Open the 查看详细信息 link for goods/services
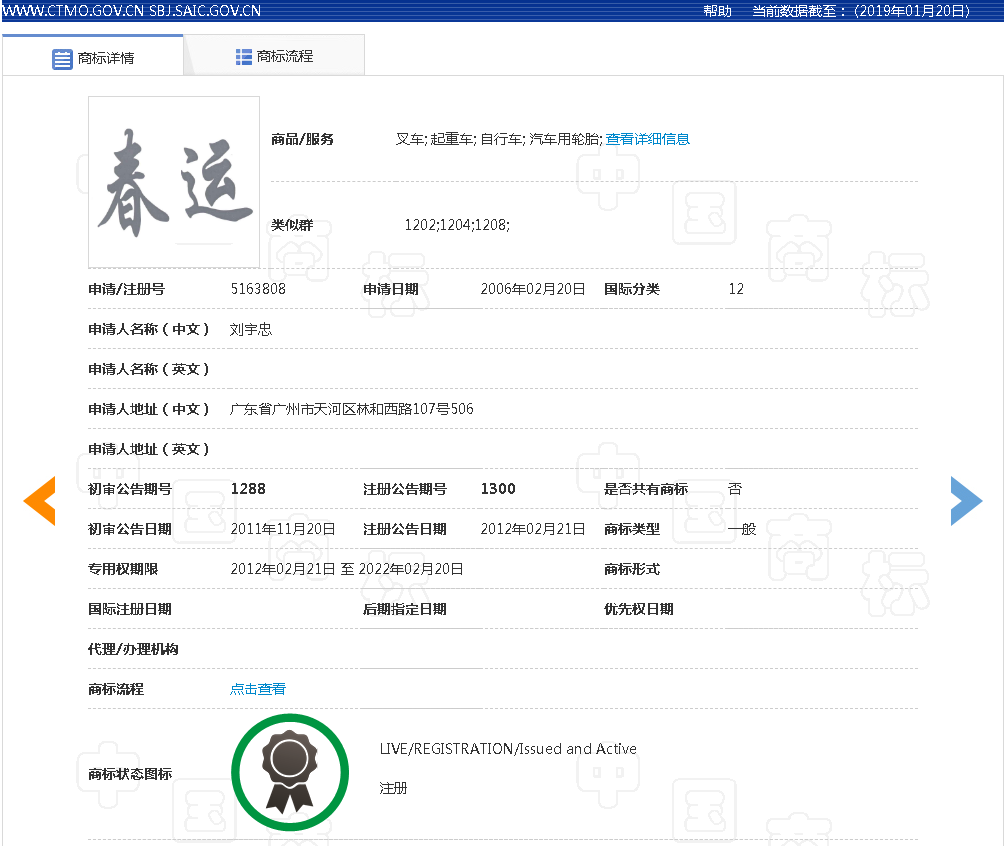This screenshot has height=846, width=1006. tap(647, 139)
